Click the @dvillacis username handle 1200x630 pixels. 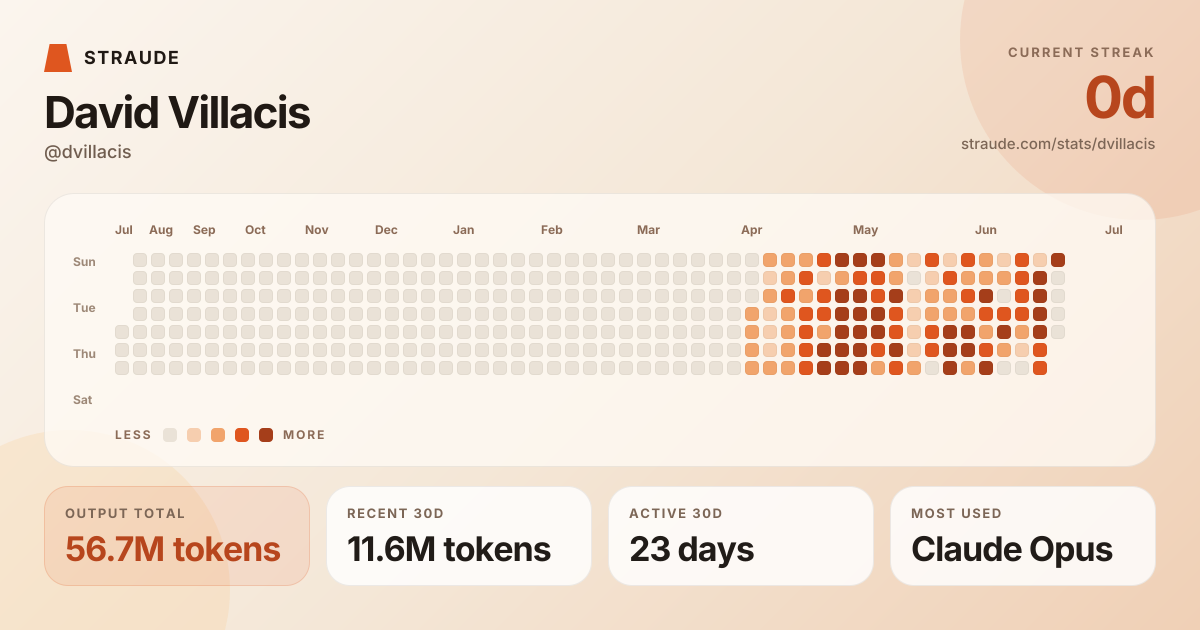(88, 152)
